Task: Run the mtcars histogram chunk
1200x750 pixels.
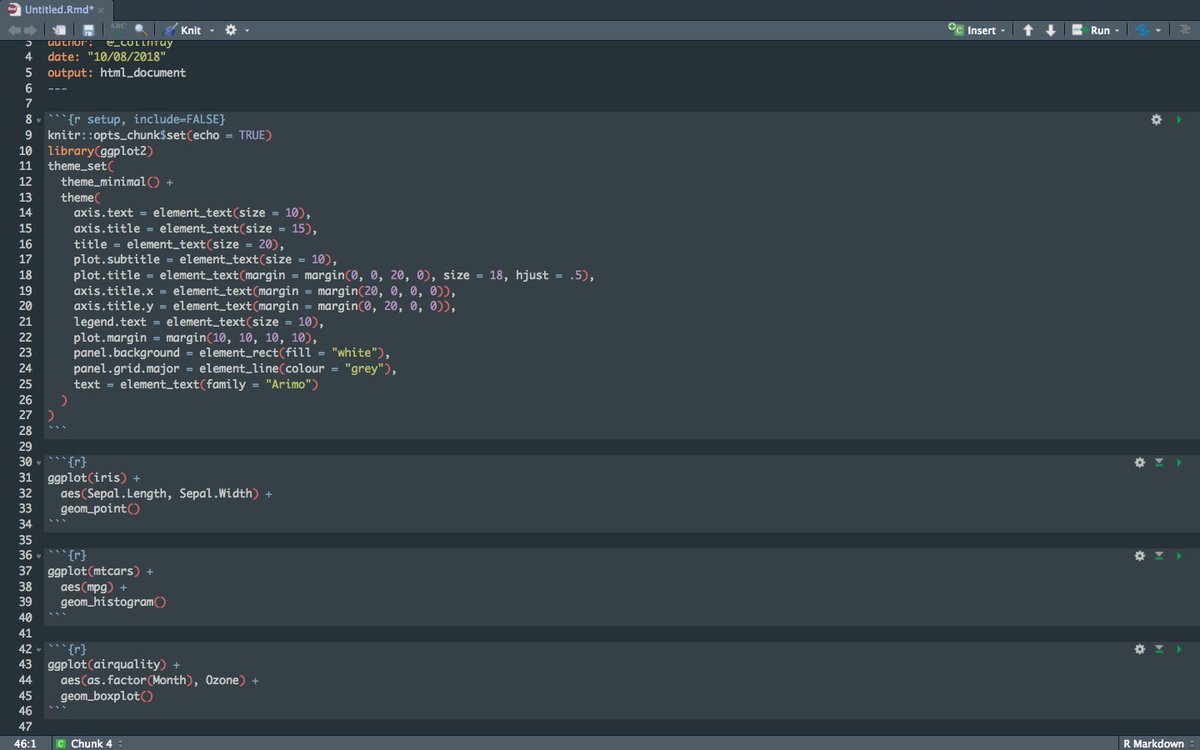Action: [x=1180, y=555]
